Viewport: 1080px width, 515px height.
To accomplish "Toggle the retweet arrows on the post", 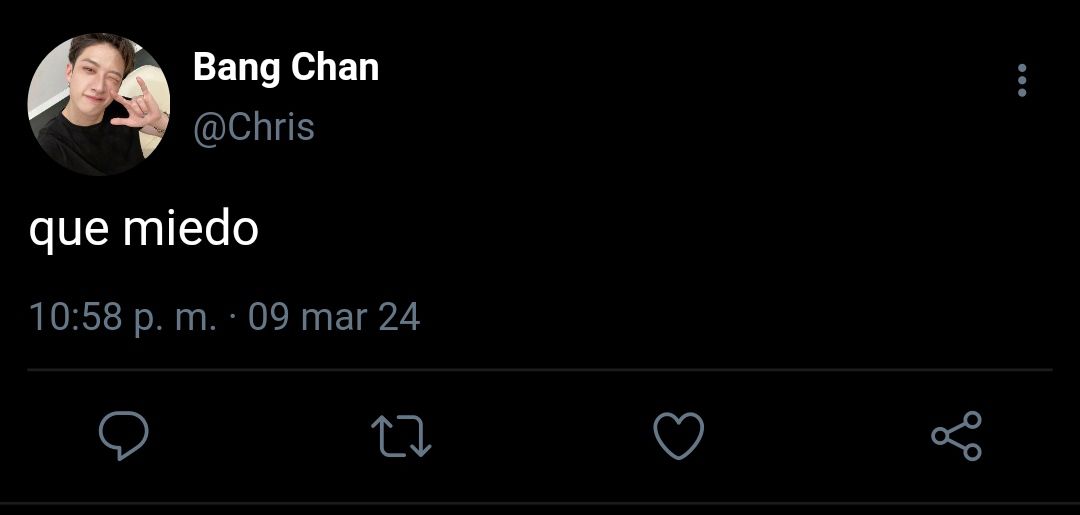I will pos(401,435).
